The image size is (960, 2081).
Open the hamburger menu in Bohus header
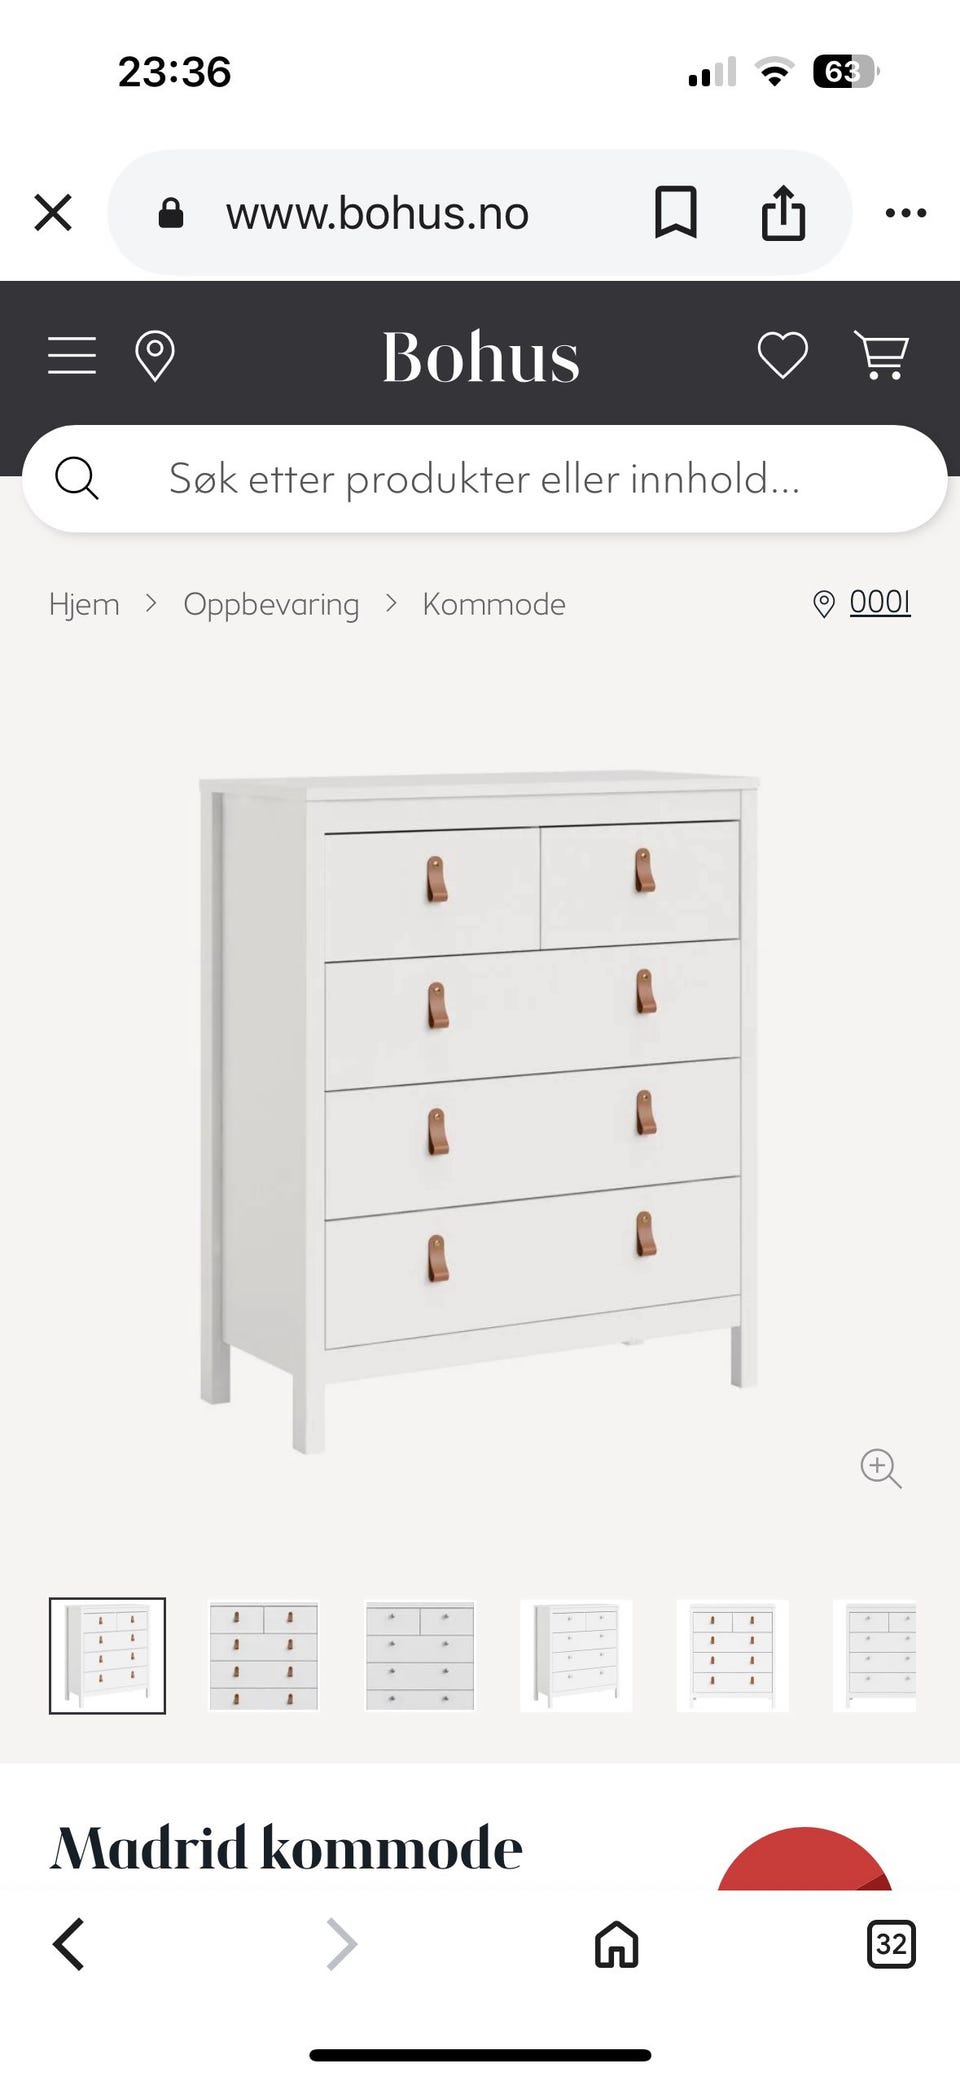click(x=72, y=355)
